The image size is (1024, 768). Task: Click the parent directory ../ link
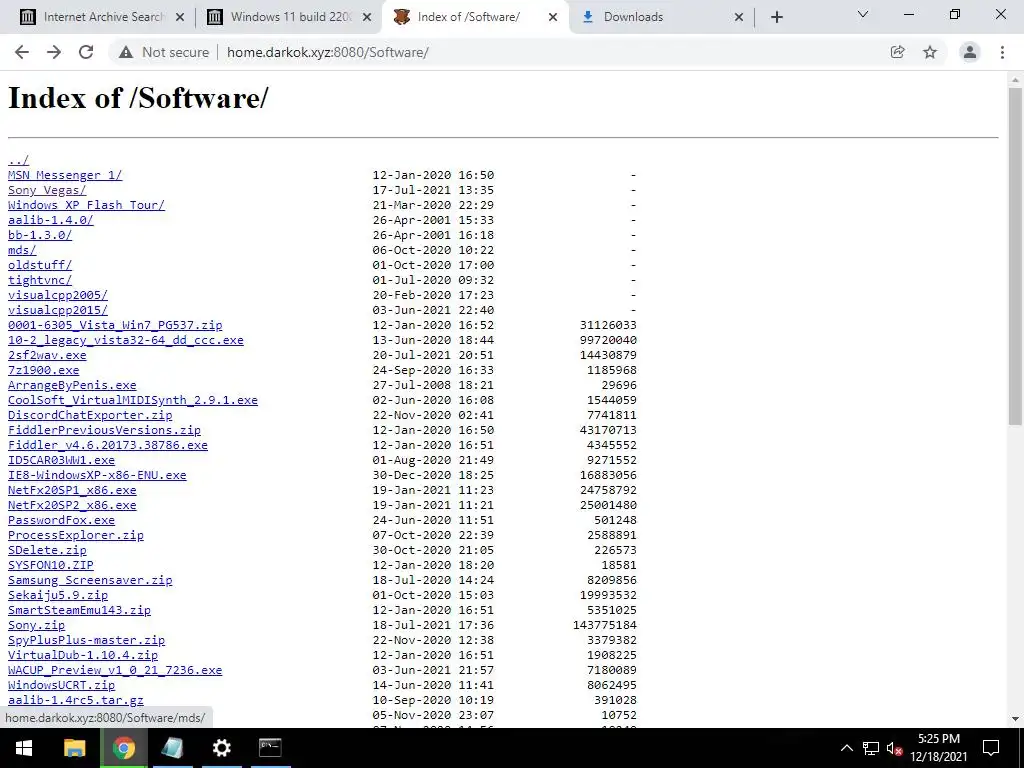(18, 160)
